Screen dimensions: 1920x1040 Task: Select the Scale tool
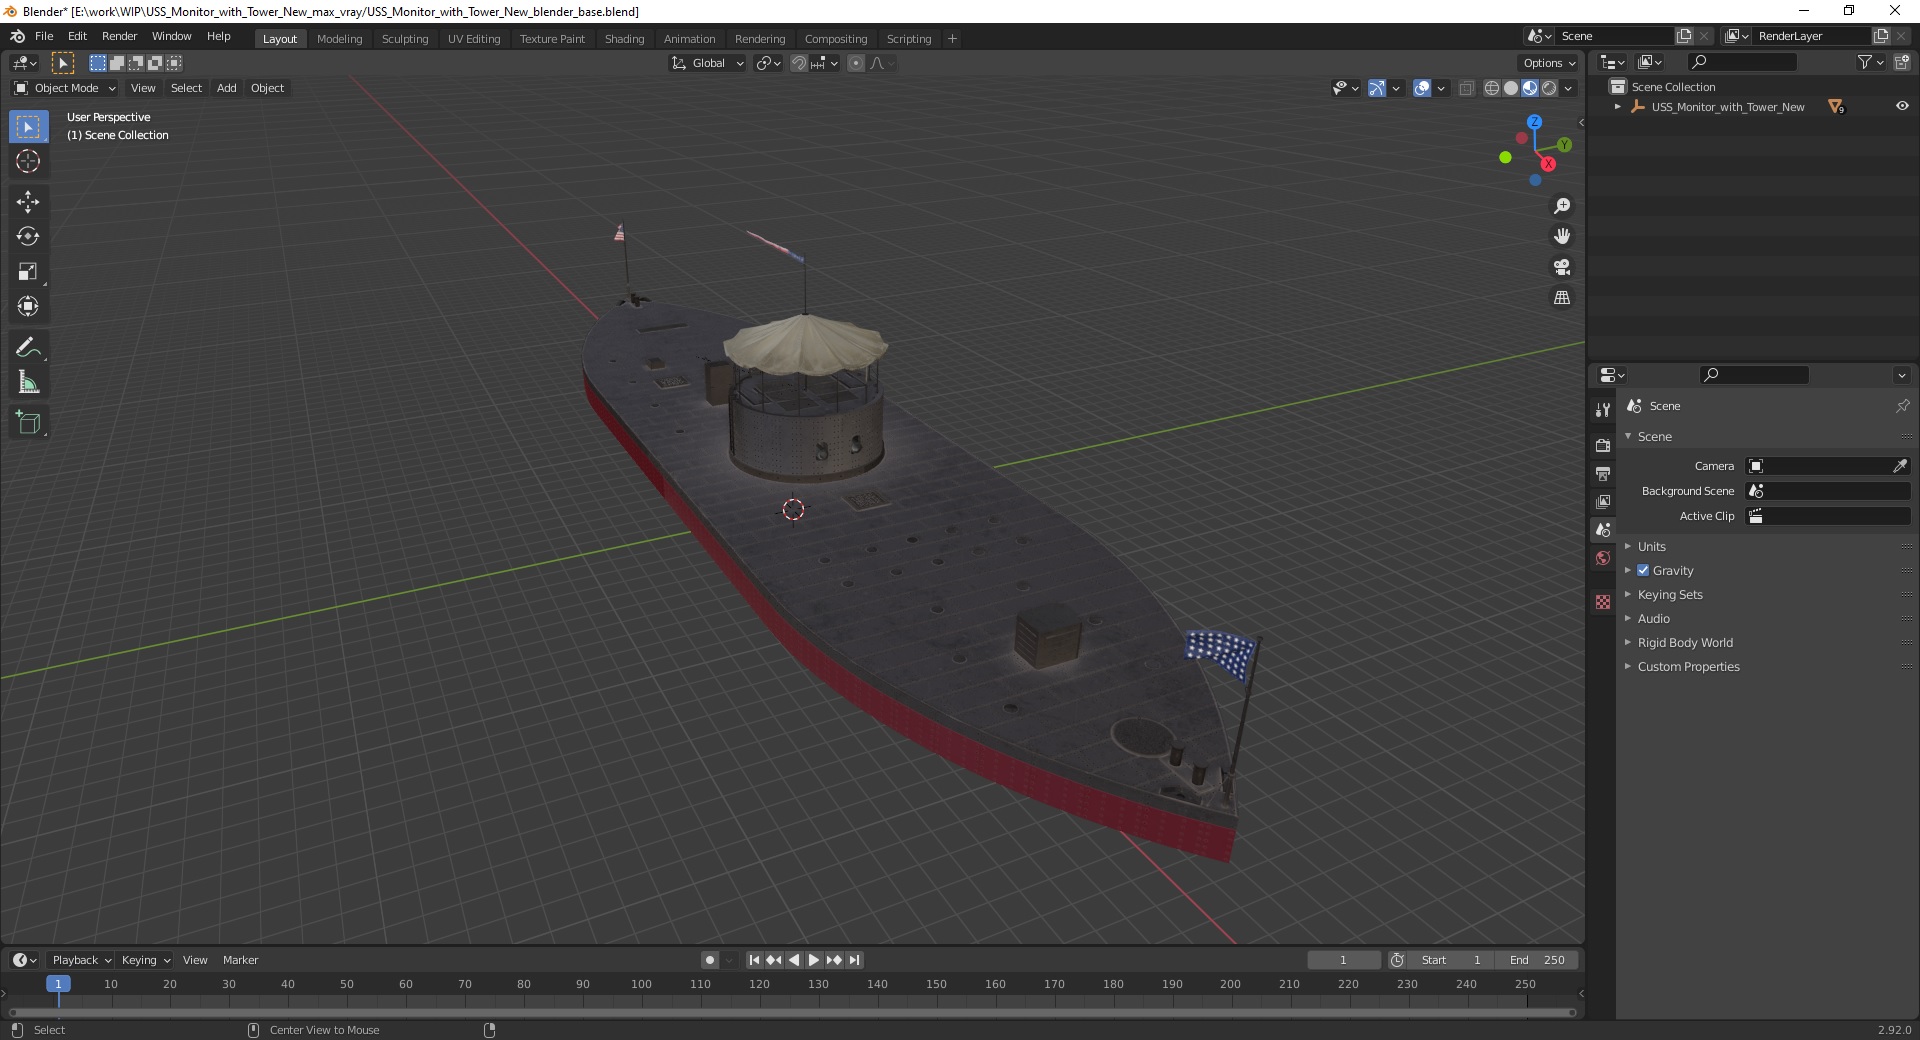(28, 272)
